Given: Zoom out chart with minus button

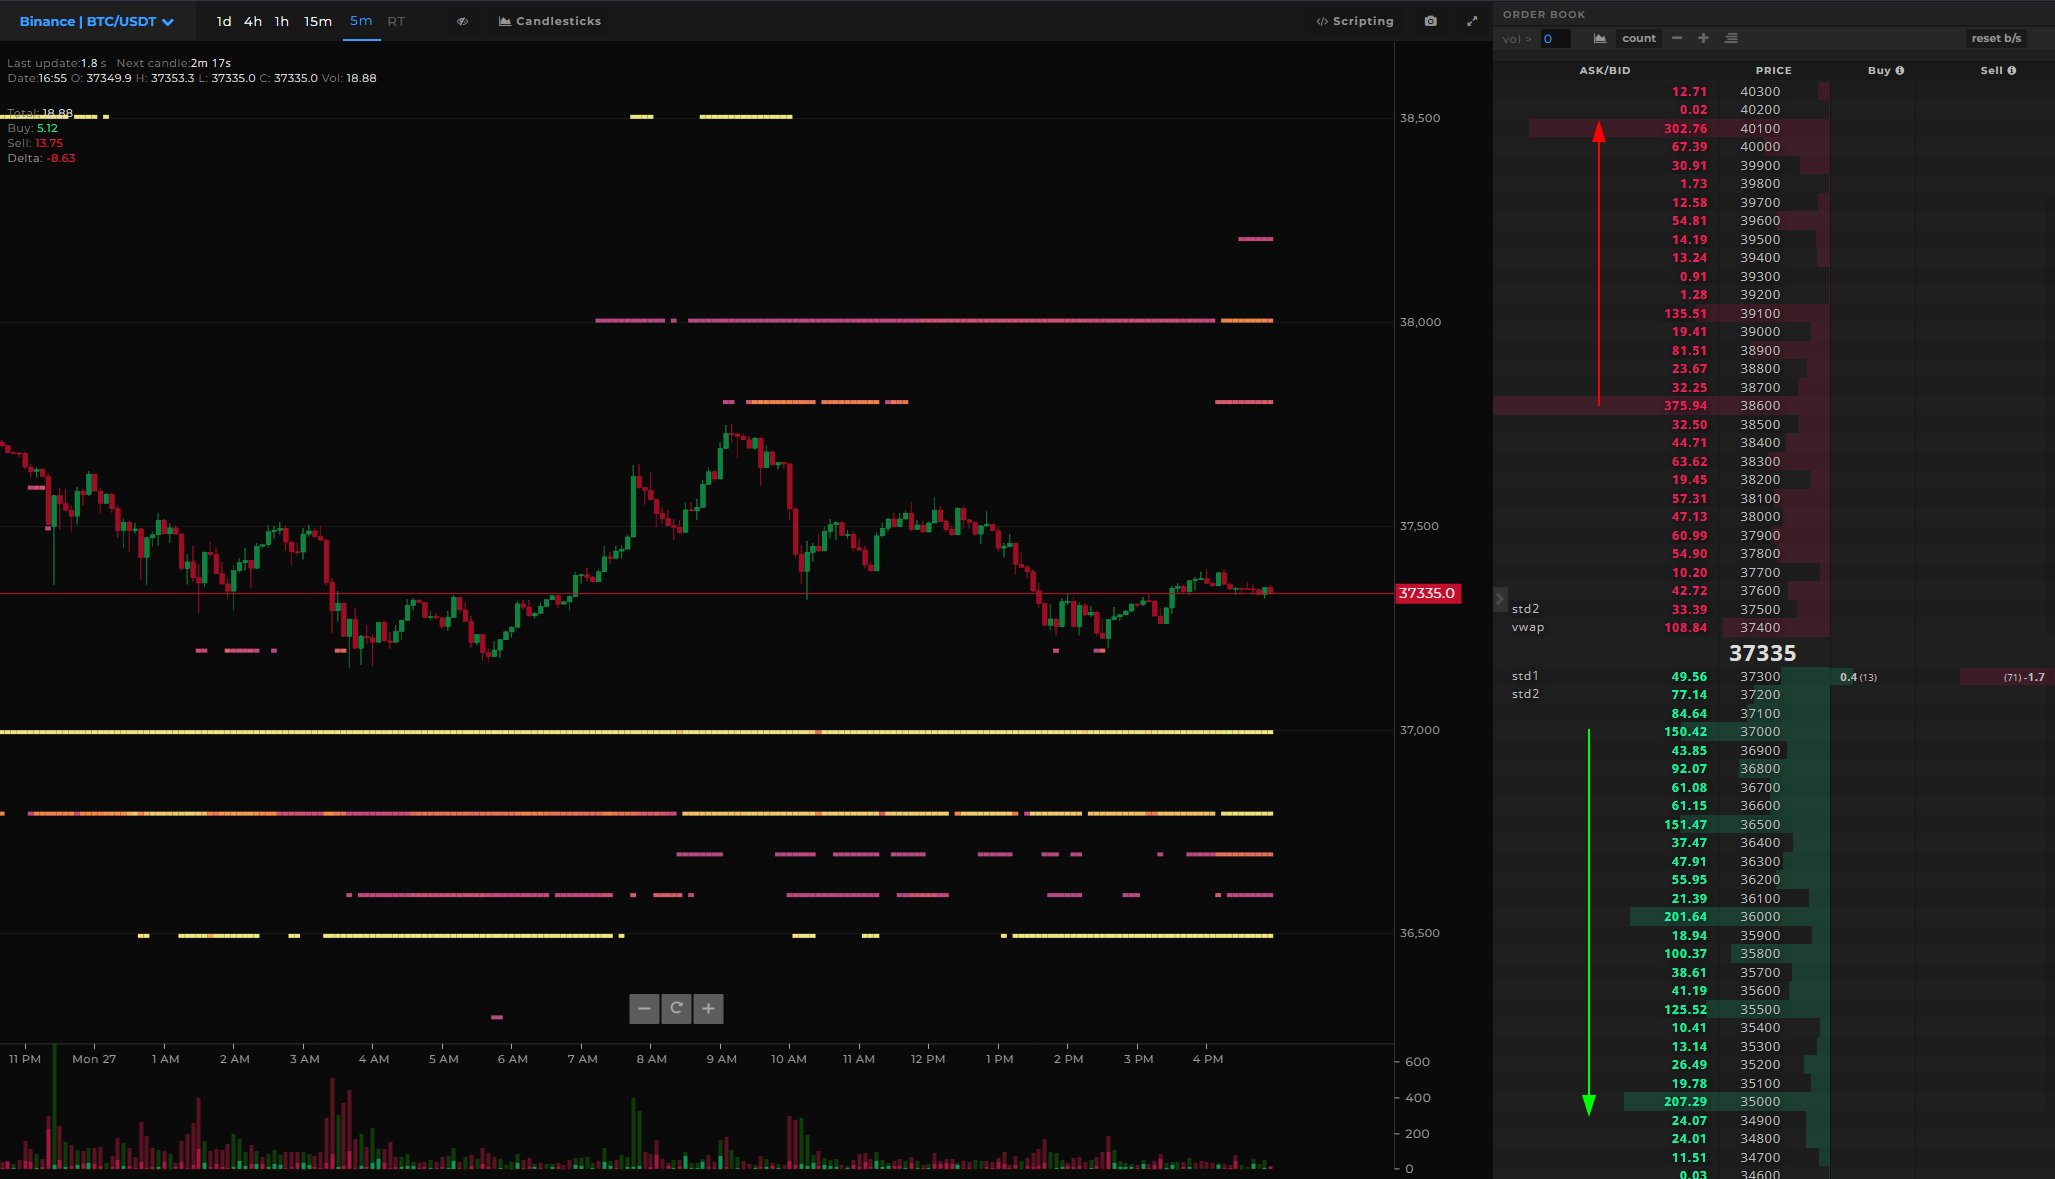Looking at the screenshot, I should point(644,1008).
